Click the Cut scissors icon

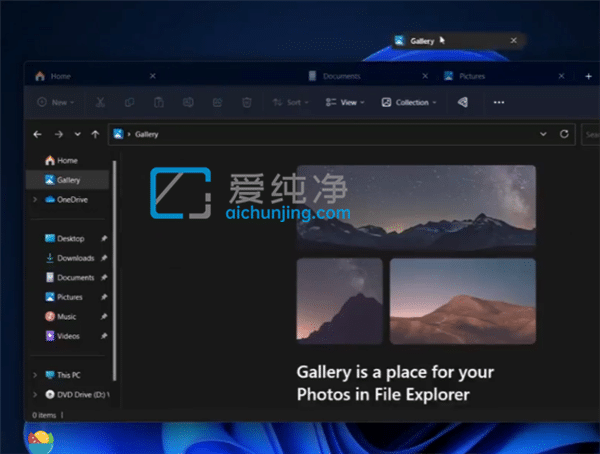coord(101,102)
